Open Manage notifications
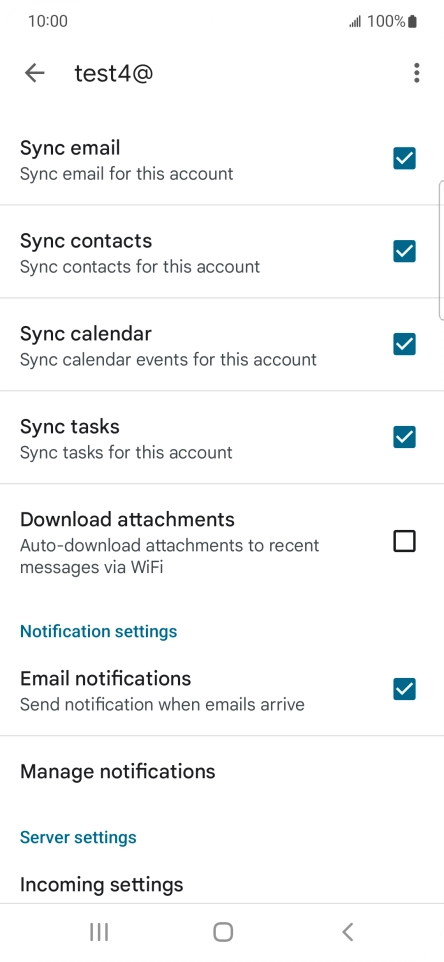This screenshot has width=444, height=962. click(x=222, y=771)
